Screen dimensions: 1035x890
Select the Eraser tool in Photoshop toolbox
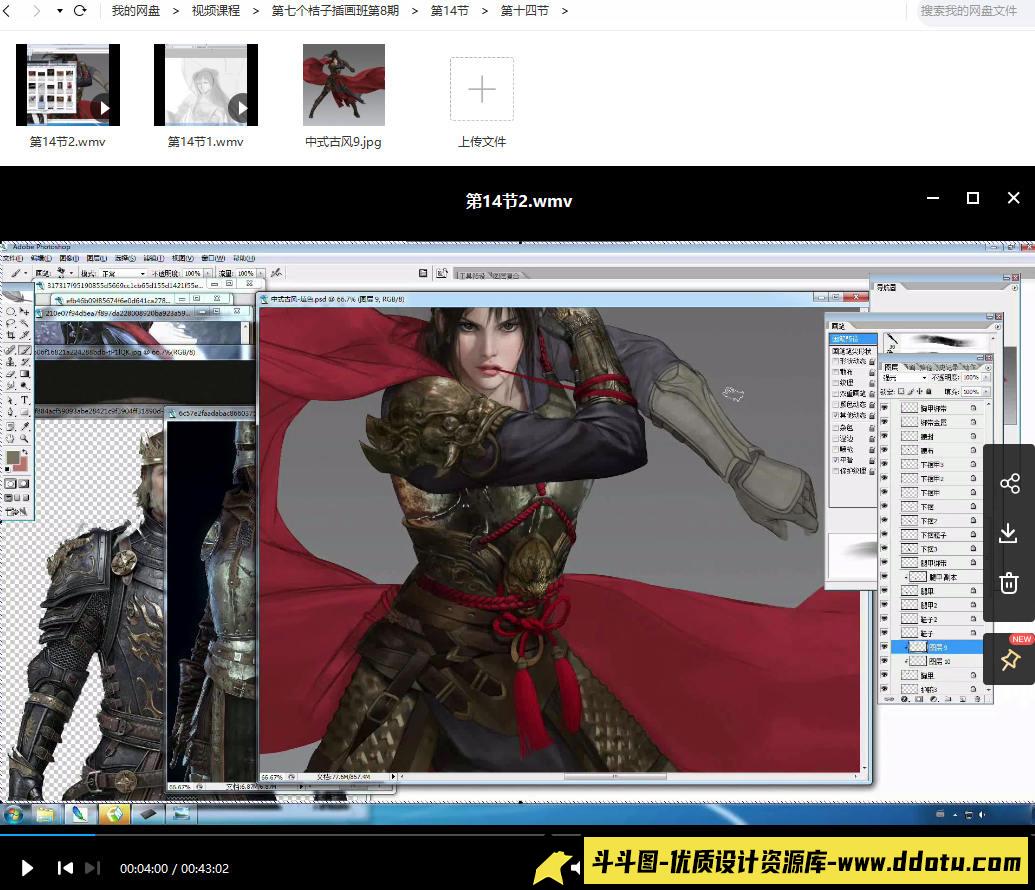[10, 374]
